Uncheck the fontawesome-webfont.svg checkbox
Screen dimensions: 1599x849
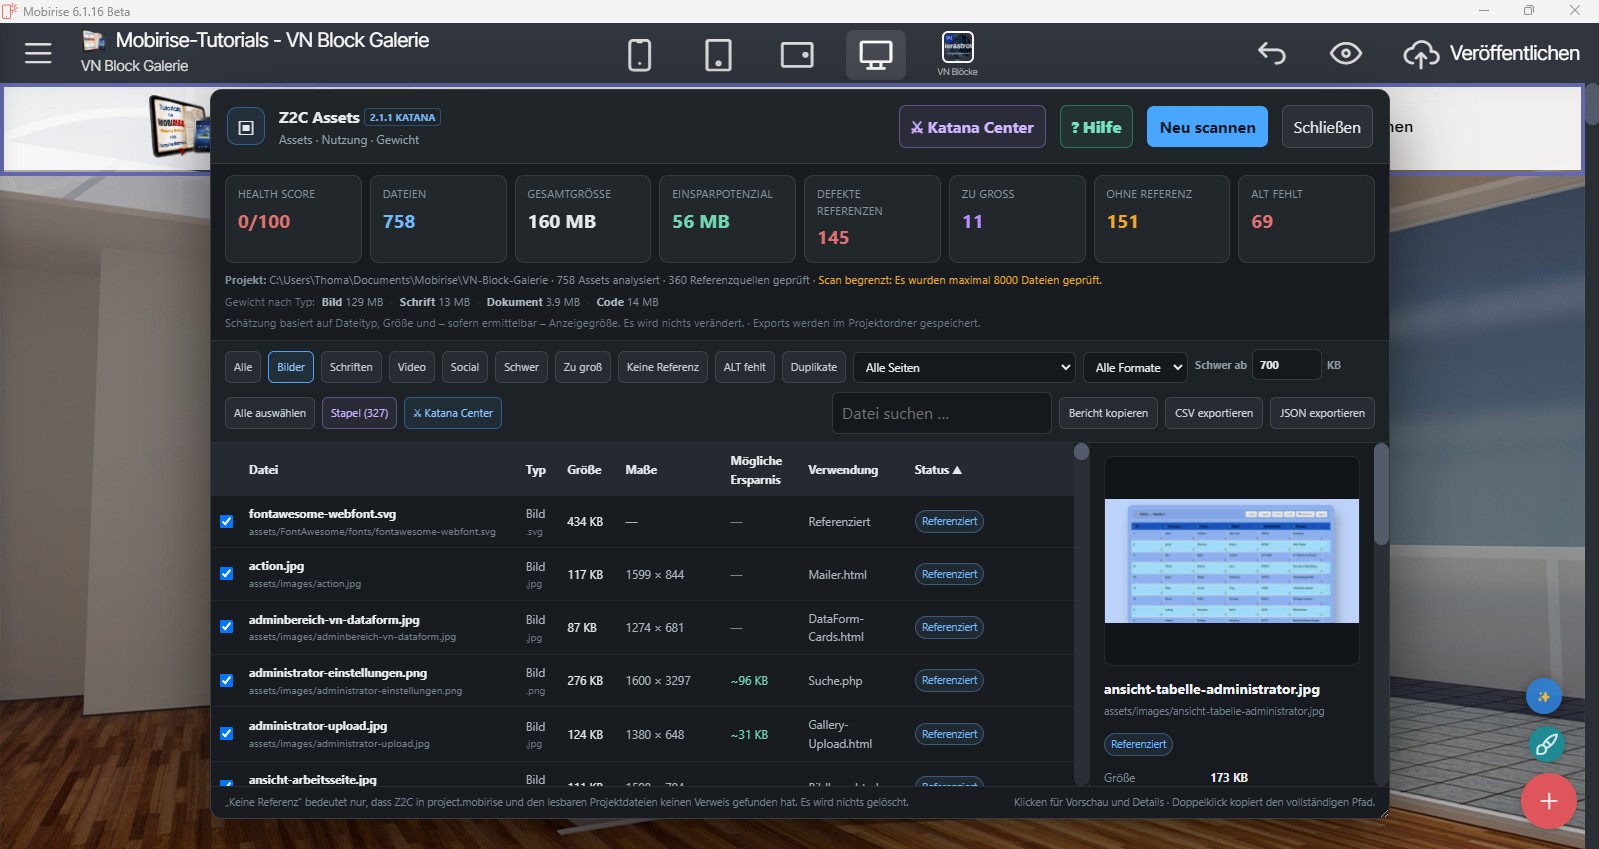coord(226,521)
